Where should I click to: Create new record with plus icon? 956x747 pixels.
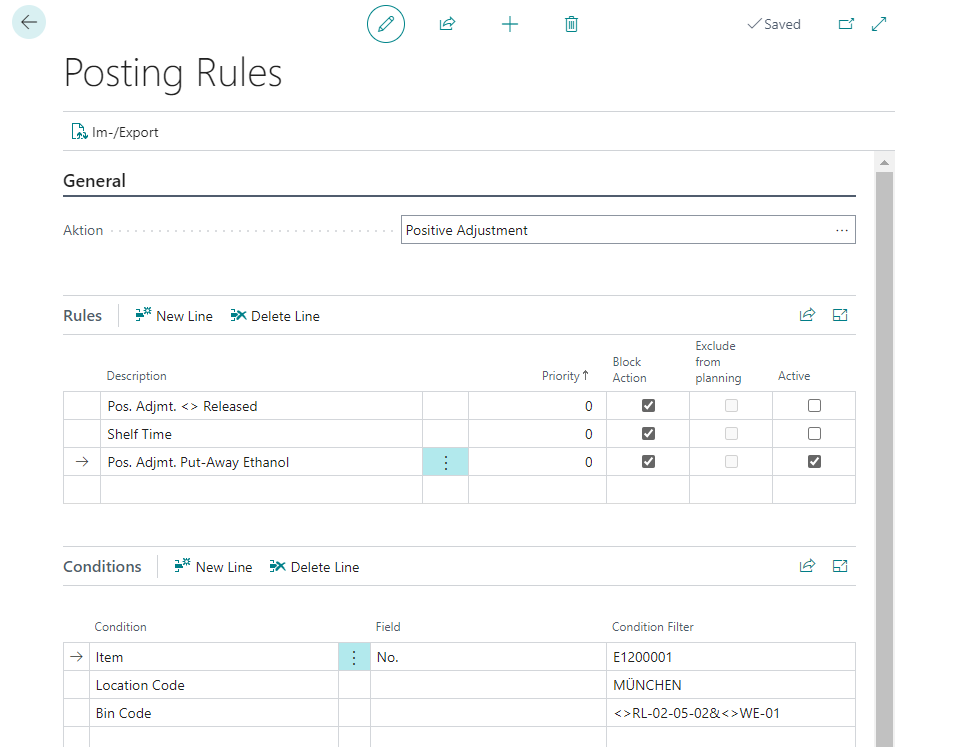pyautogui.click(x=510, y=24)
